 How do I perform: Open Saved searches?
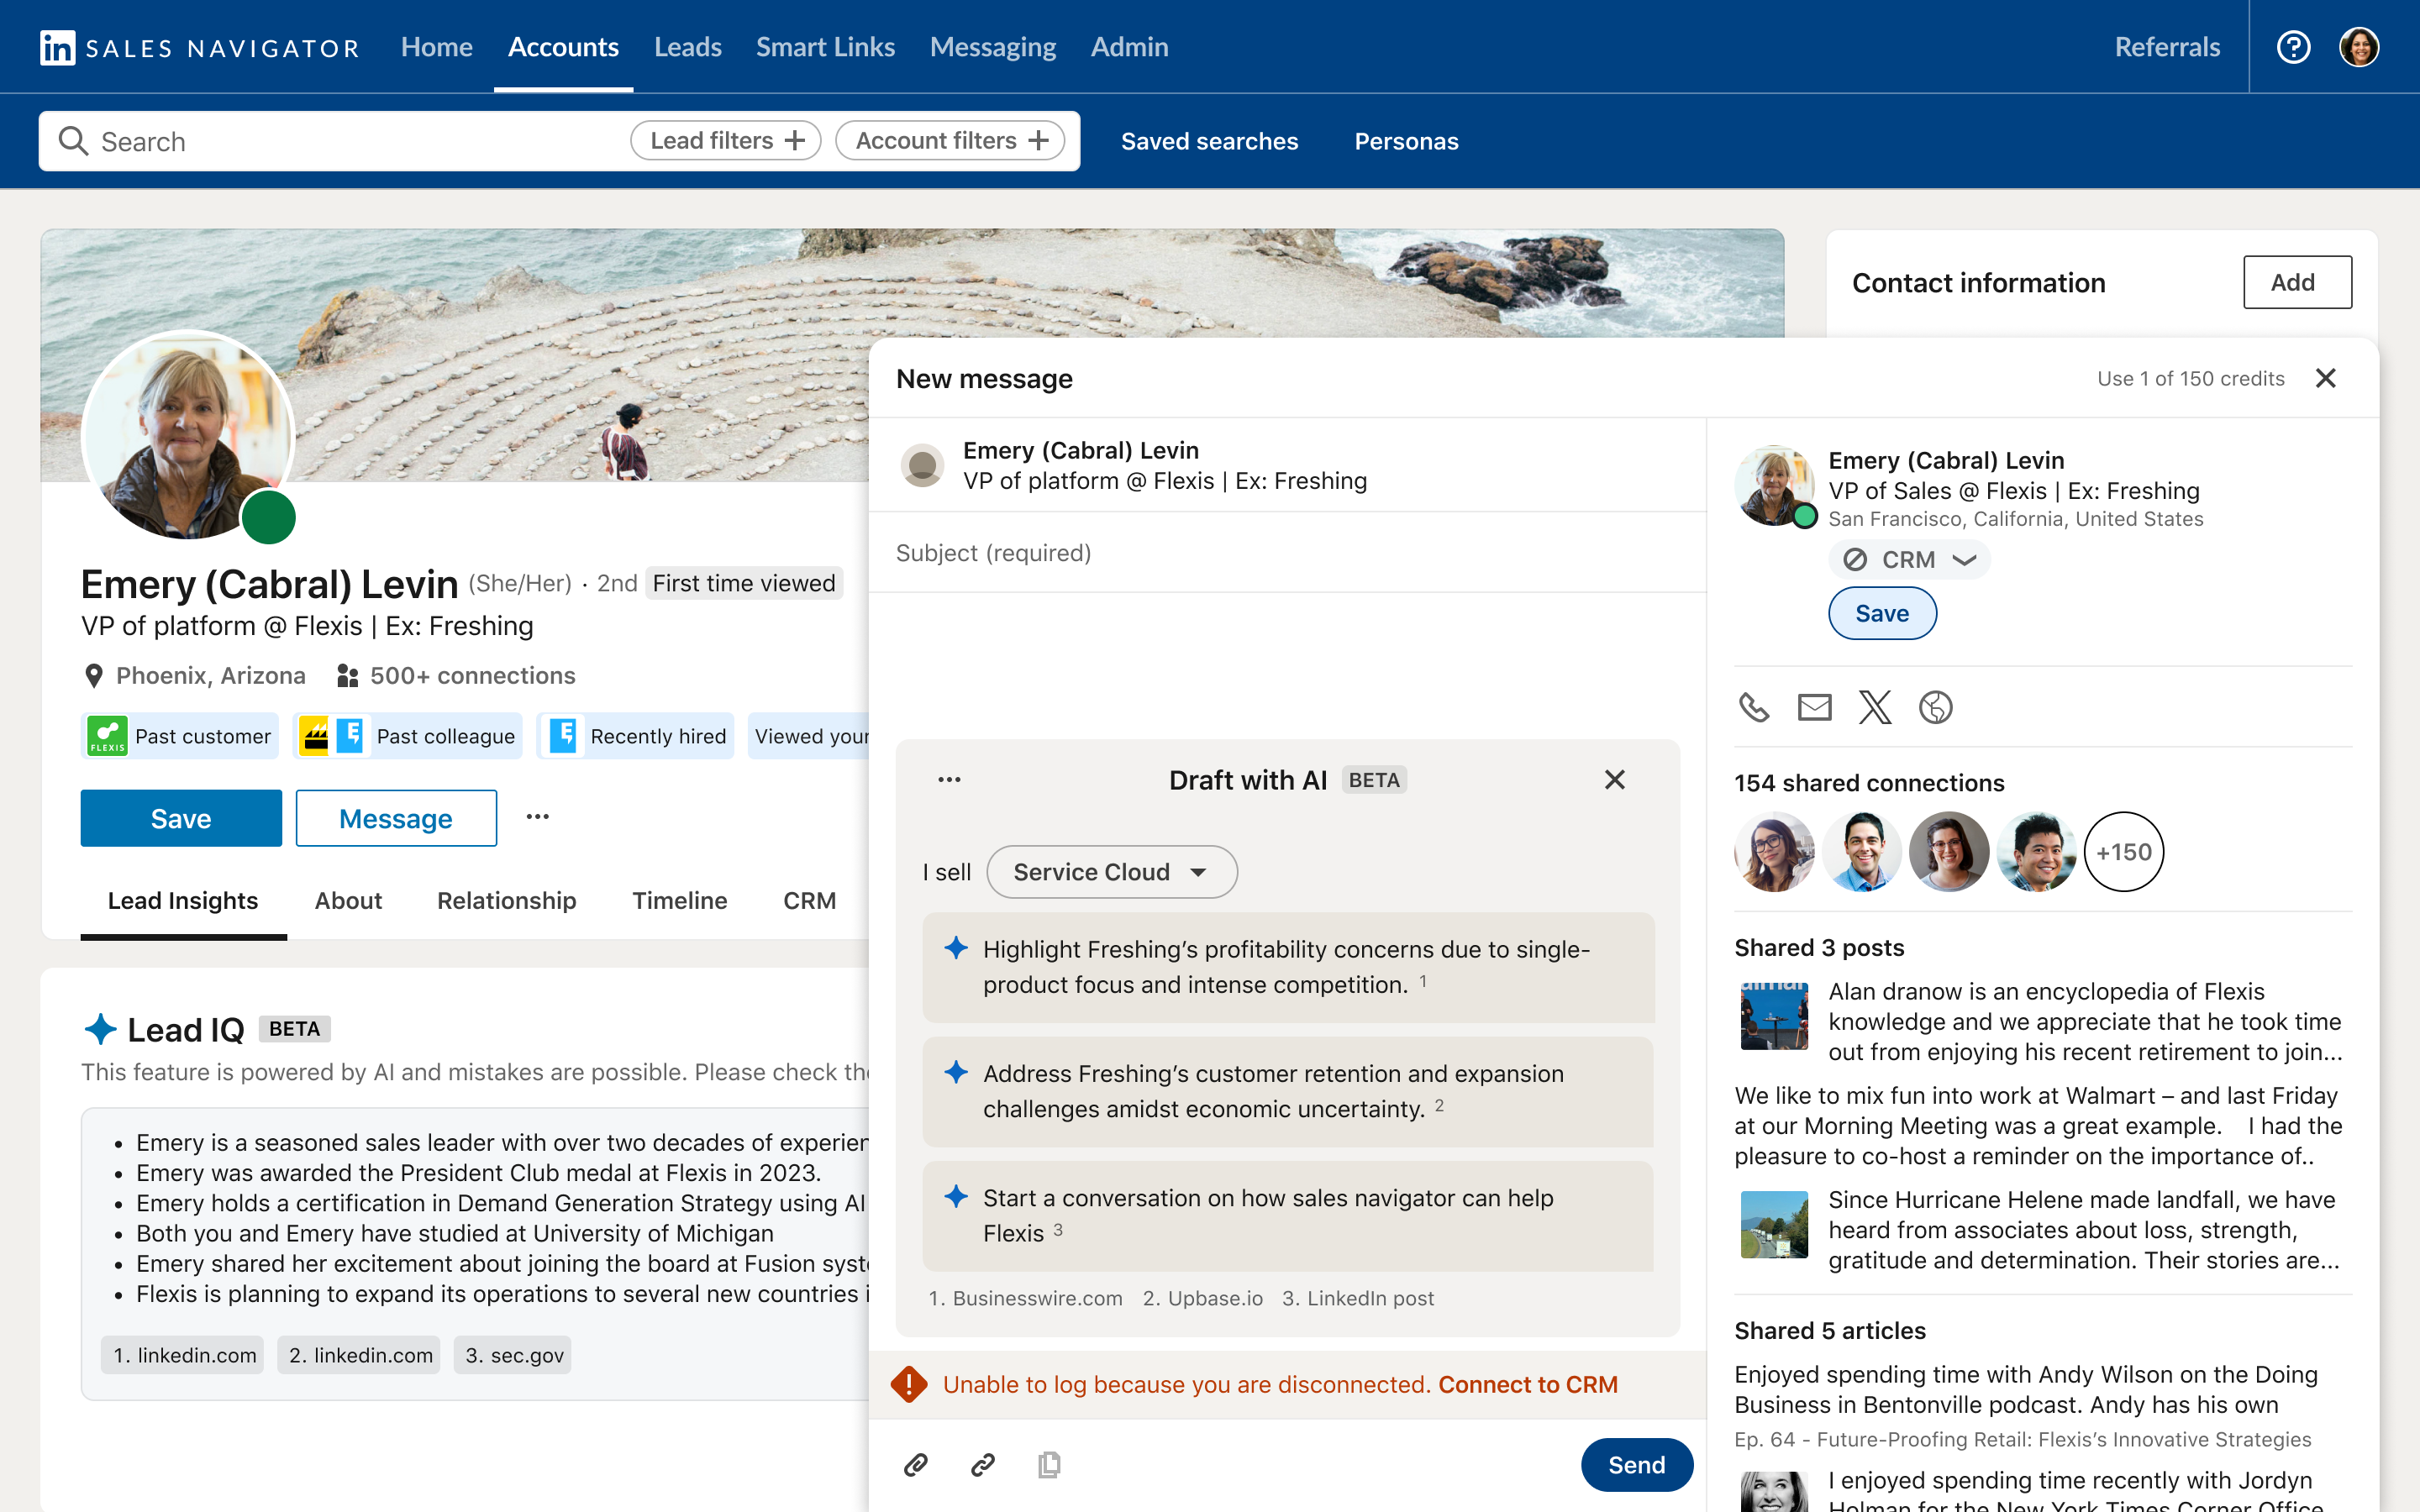(1210, 141)
